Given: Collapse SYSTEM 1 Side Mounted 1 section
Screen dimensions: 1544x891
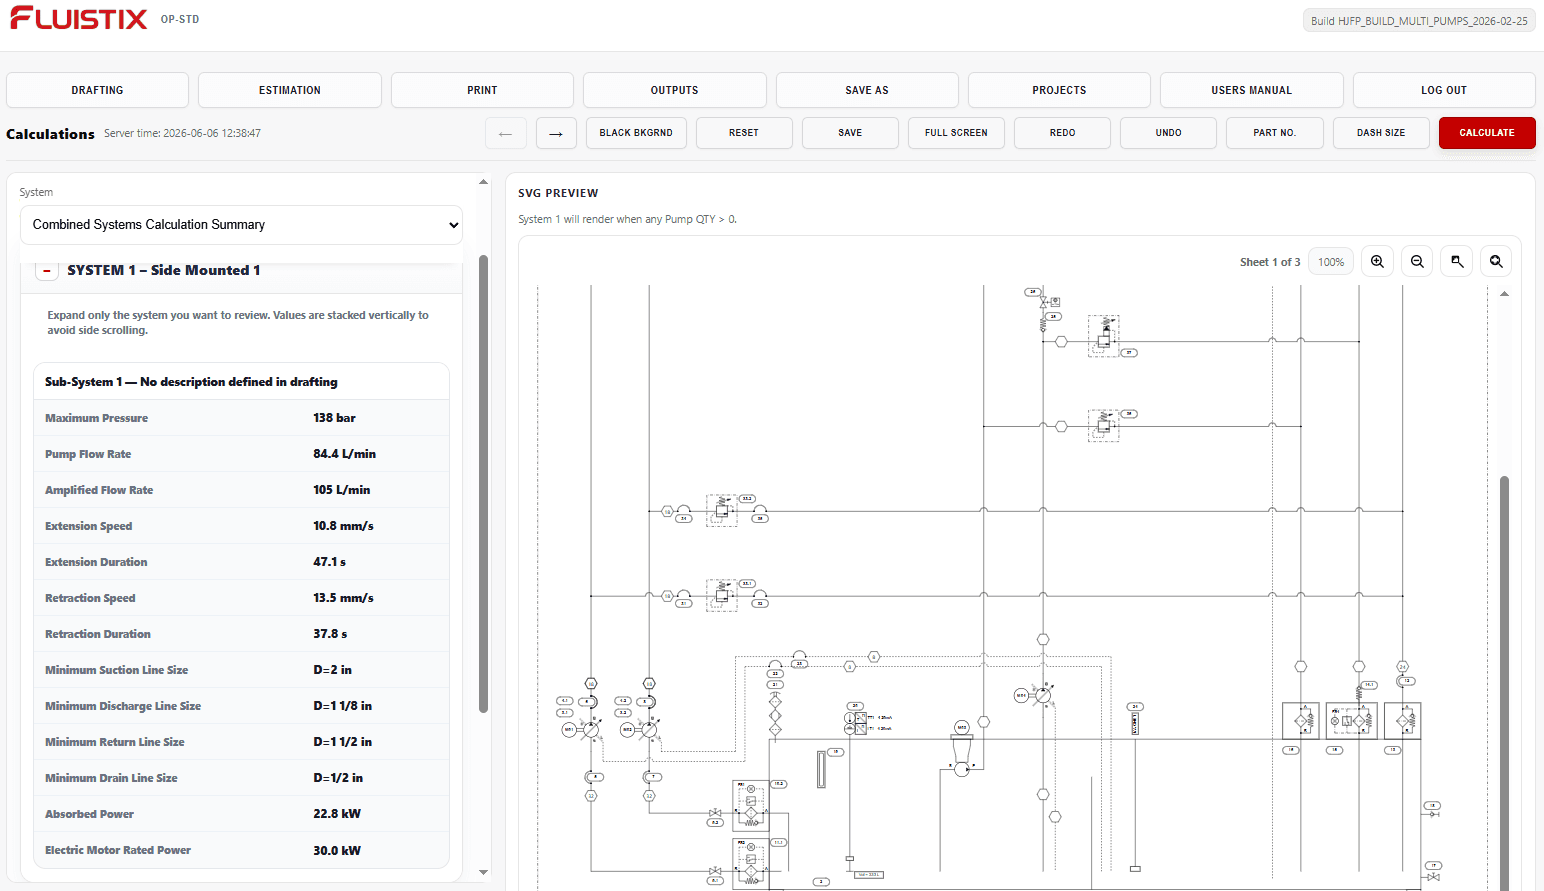Looking at the screenshot, I should pyautogui.click(x=47, y=271).
